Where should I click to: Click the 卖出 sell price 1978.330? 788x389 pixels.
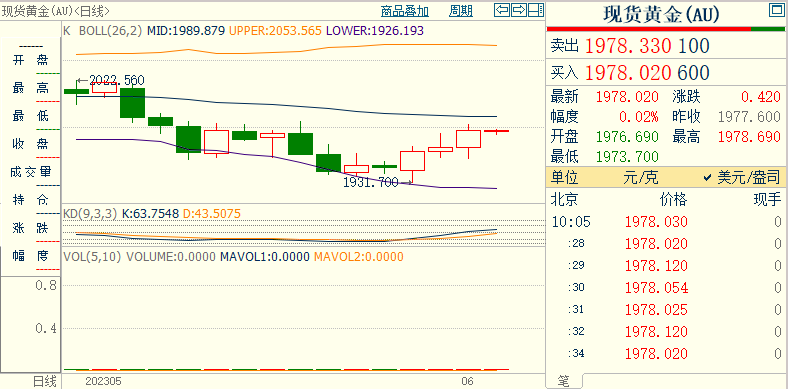pos(628,46)
